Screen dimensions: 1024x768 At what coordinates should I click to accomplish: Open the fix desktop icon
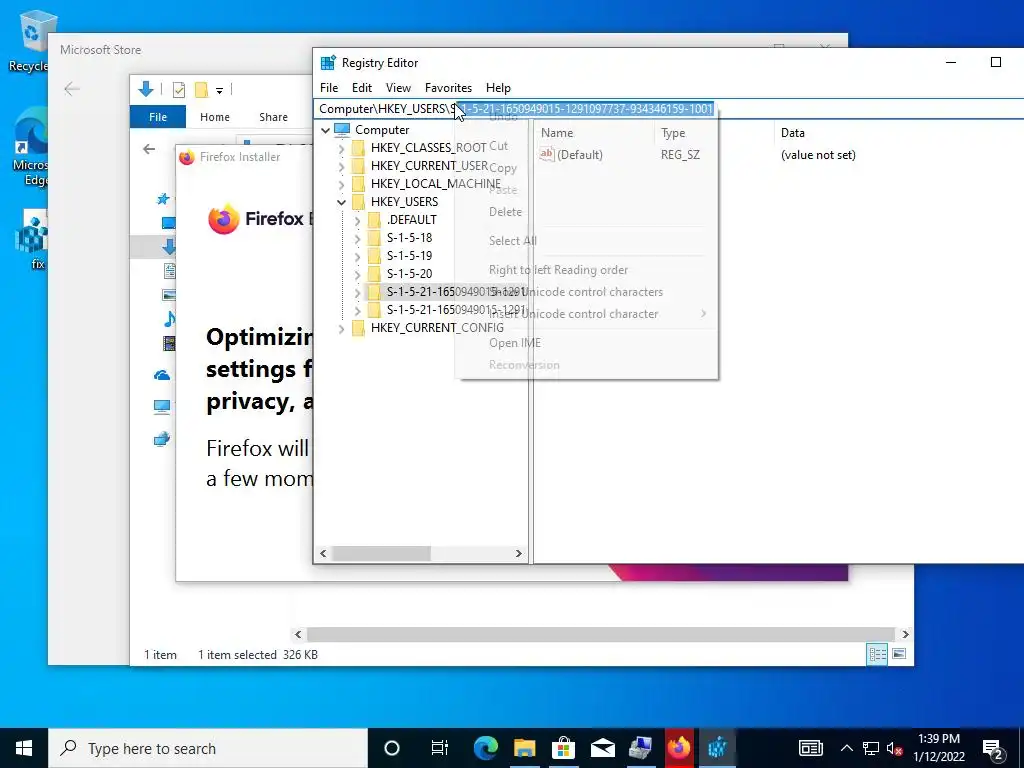pyautogui.click(x=31, y=239)
